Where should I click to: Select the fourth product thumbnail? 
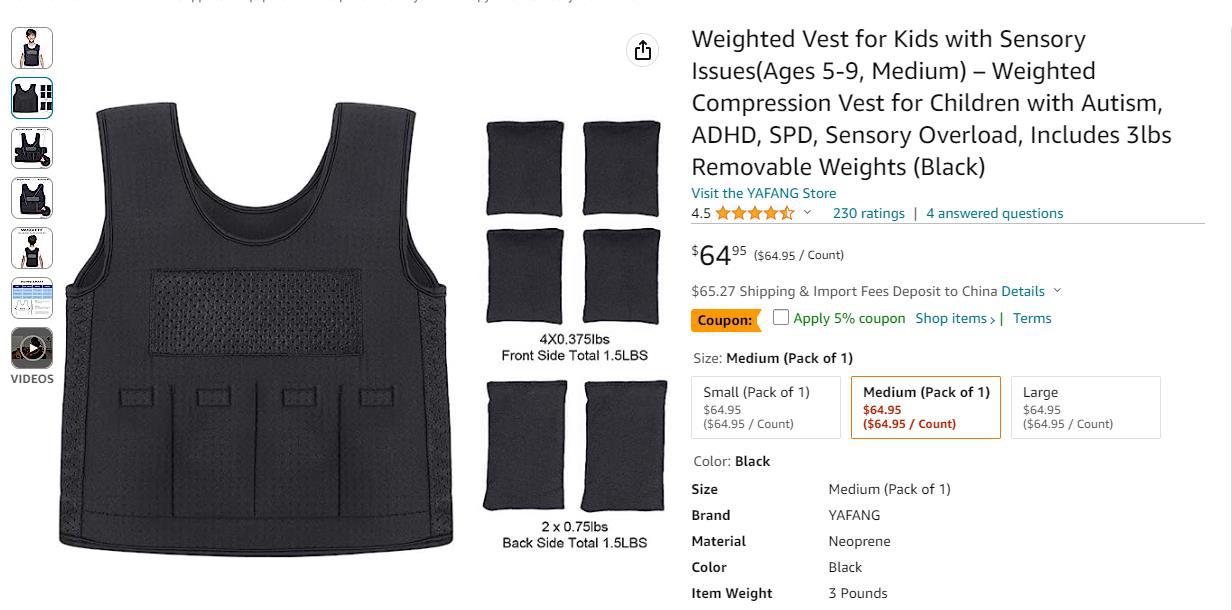point(32,198)
